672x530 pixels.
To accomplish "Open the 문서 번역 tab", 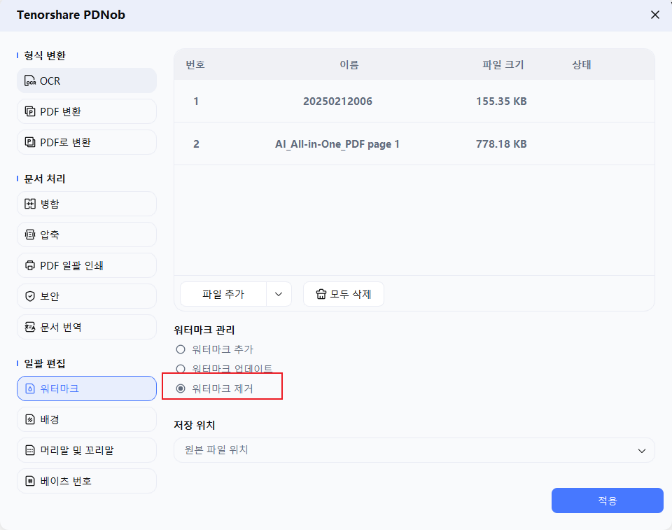I will click(87, 327).
